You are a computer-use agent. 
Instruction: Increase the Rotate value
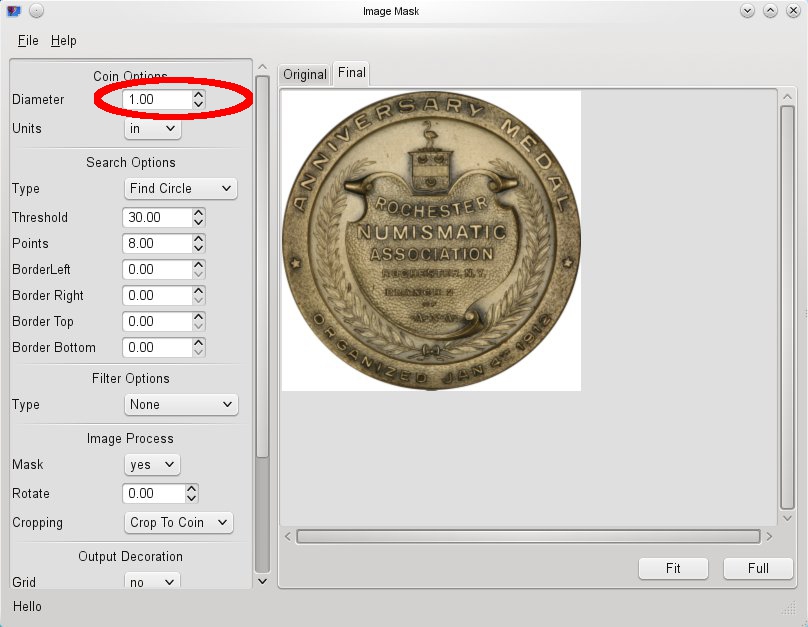(192, 489)
